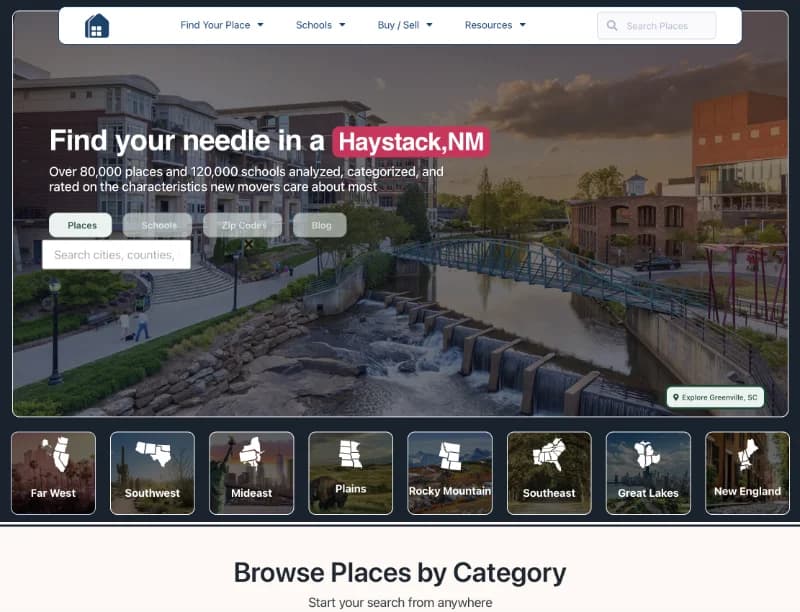The height and width of the screenshot is (612, 800).
Task: Open the Mideast label
Action: (x=252, y=493)
